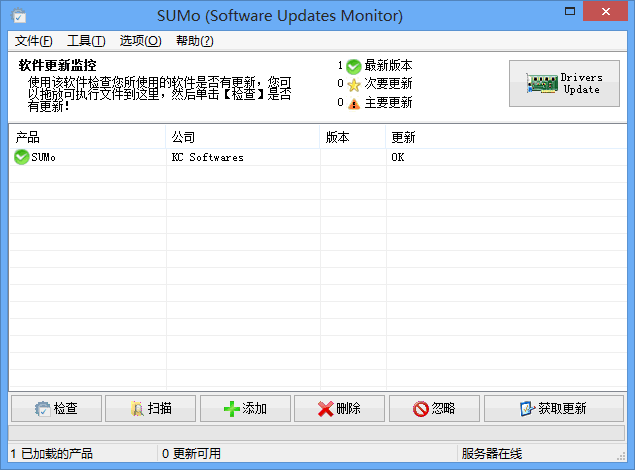Click the 扫描 scan button
635x470 pixels.
tap(151, 408)
